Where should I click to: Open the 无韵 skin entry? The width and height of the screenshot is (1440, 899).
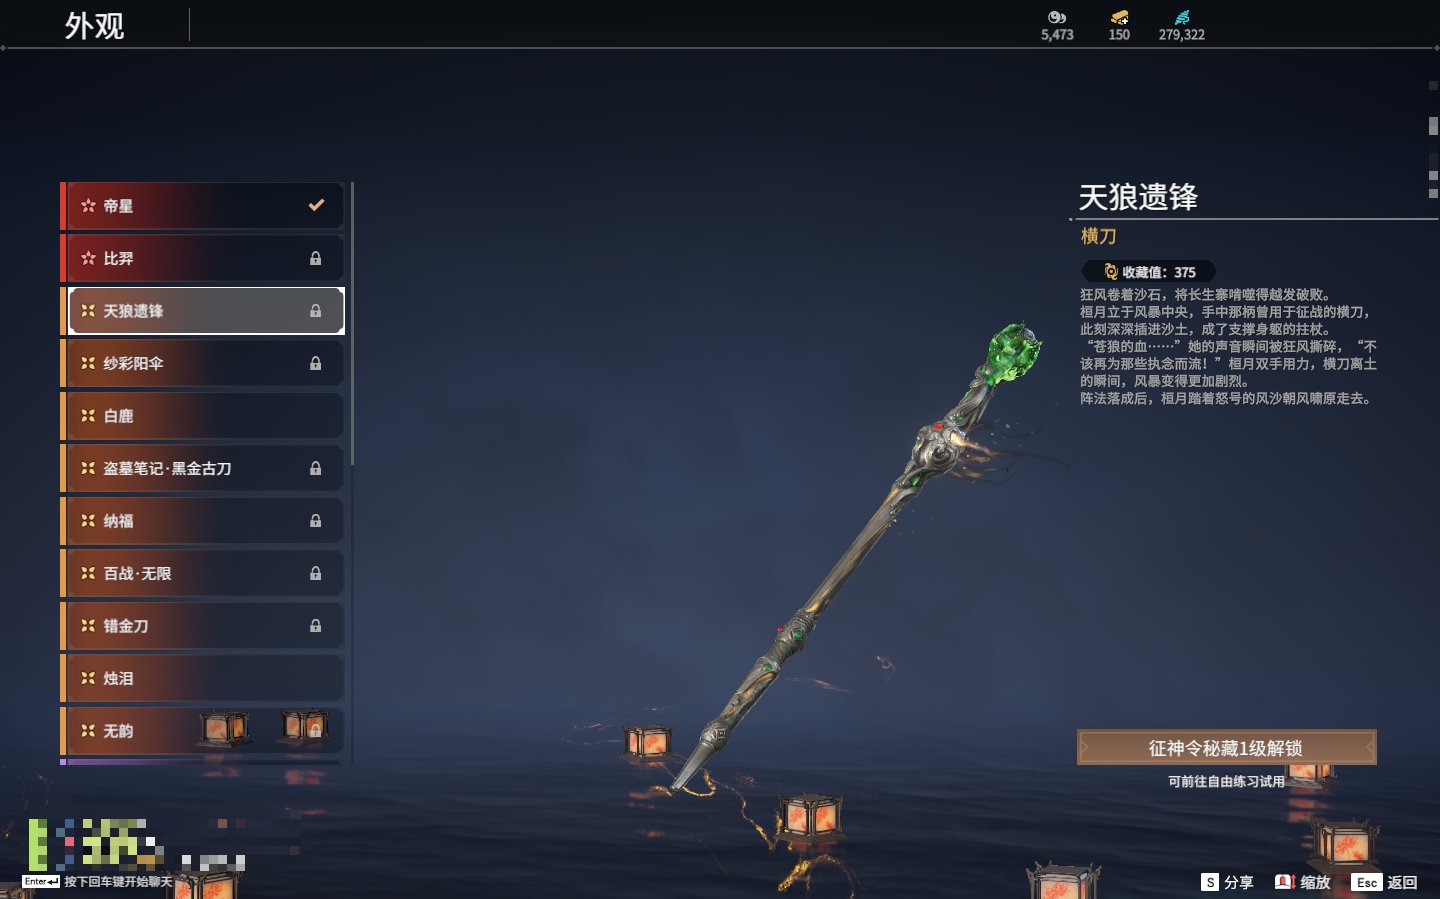[203, 731]
